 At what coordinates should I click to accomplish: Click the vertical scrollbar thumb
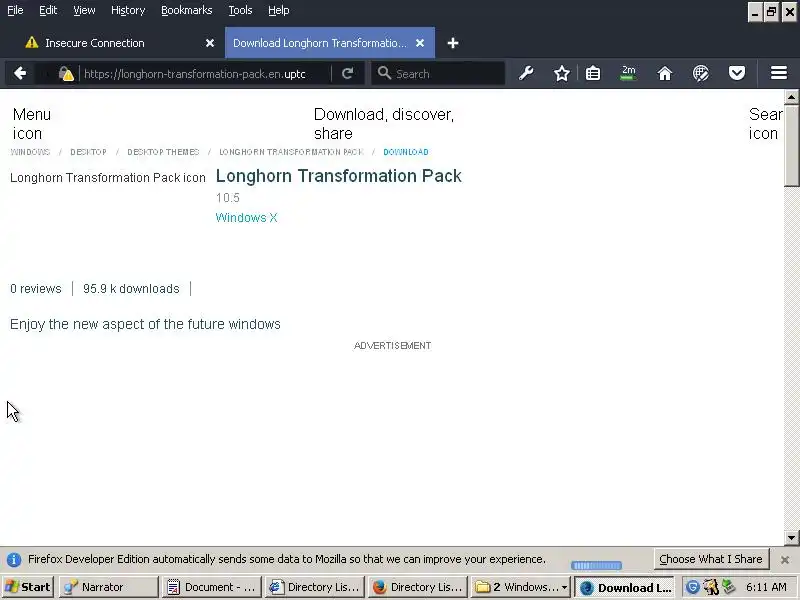pyautogui.click(x=791, y=146)
